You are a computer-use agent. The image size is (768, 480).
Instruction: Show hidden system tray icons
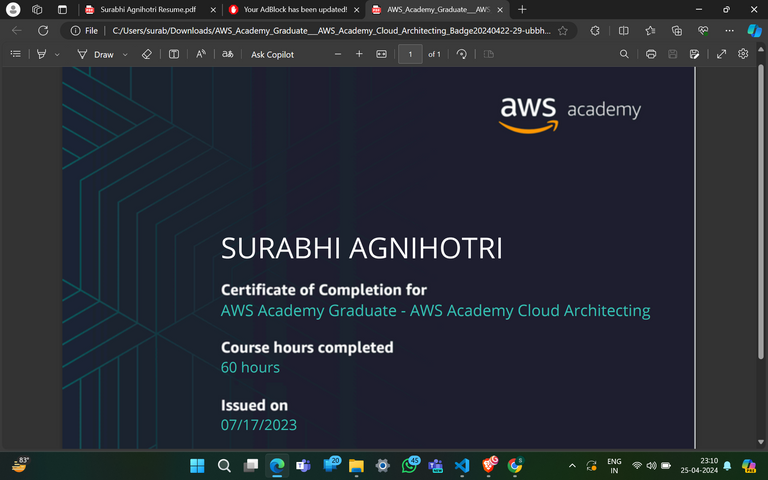572,465
